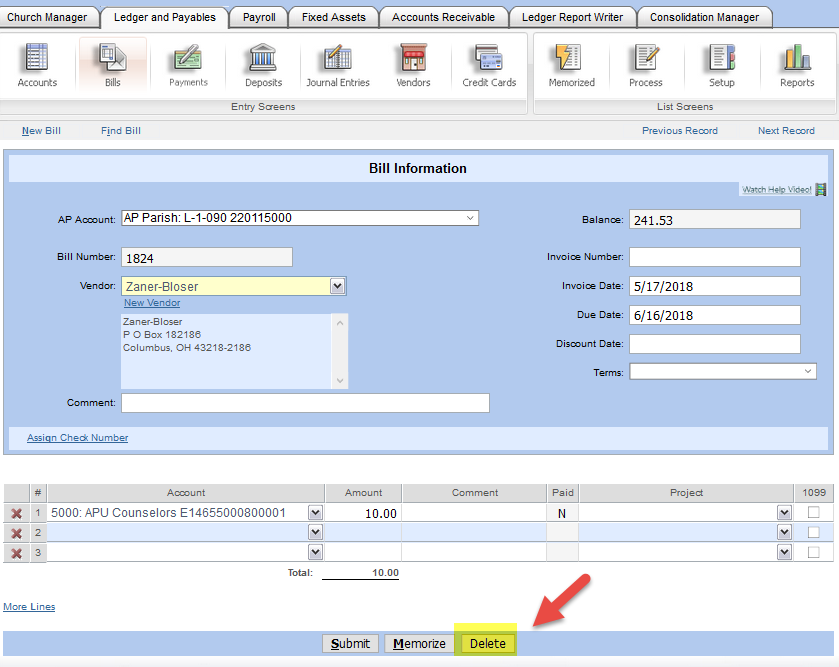This screenshot has width=839, height=667.
Task: Go to the Previous Record
Action: click(x=680, y=131)
